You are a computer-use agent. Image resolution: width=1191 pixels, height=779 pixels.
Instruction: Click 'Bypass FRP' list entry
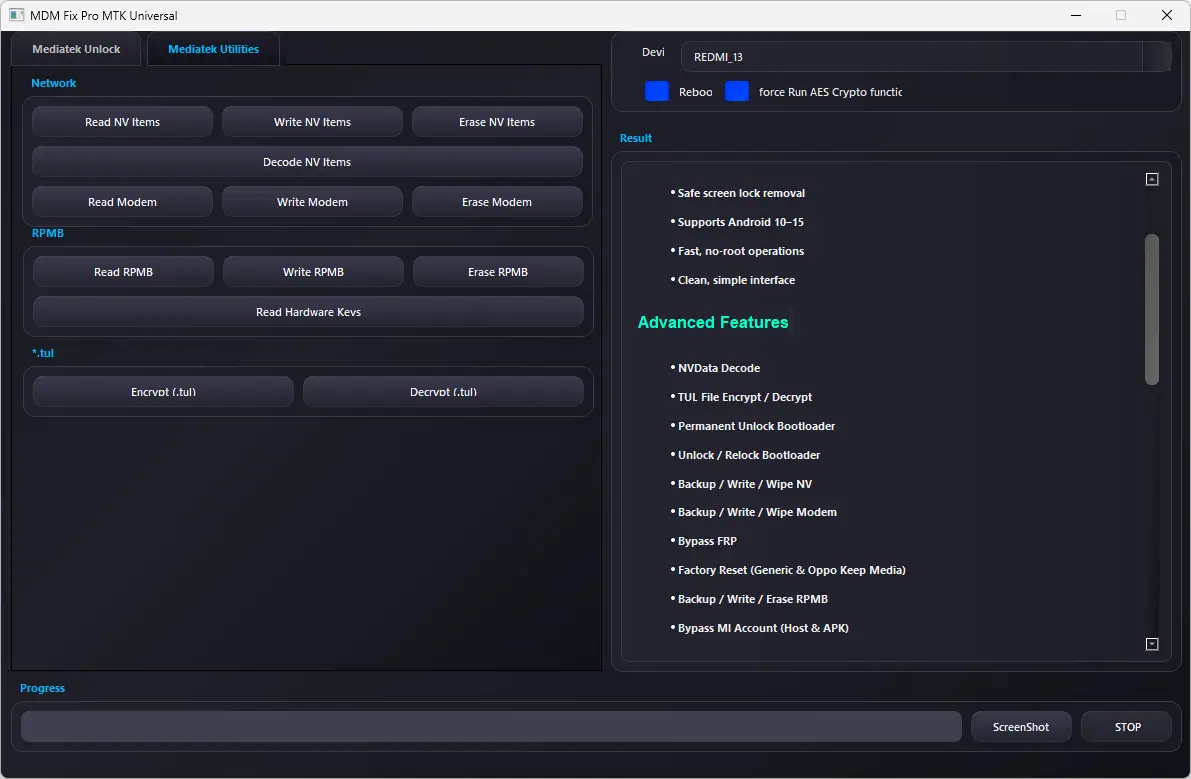coord(706,541)
